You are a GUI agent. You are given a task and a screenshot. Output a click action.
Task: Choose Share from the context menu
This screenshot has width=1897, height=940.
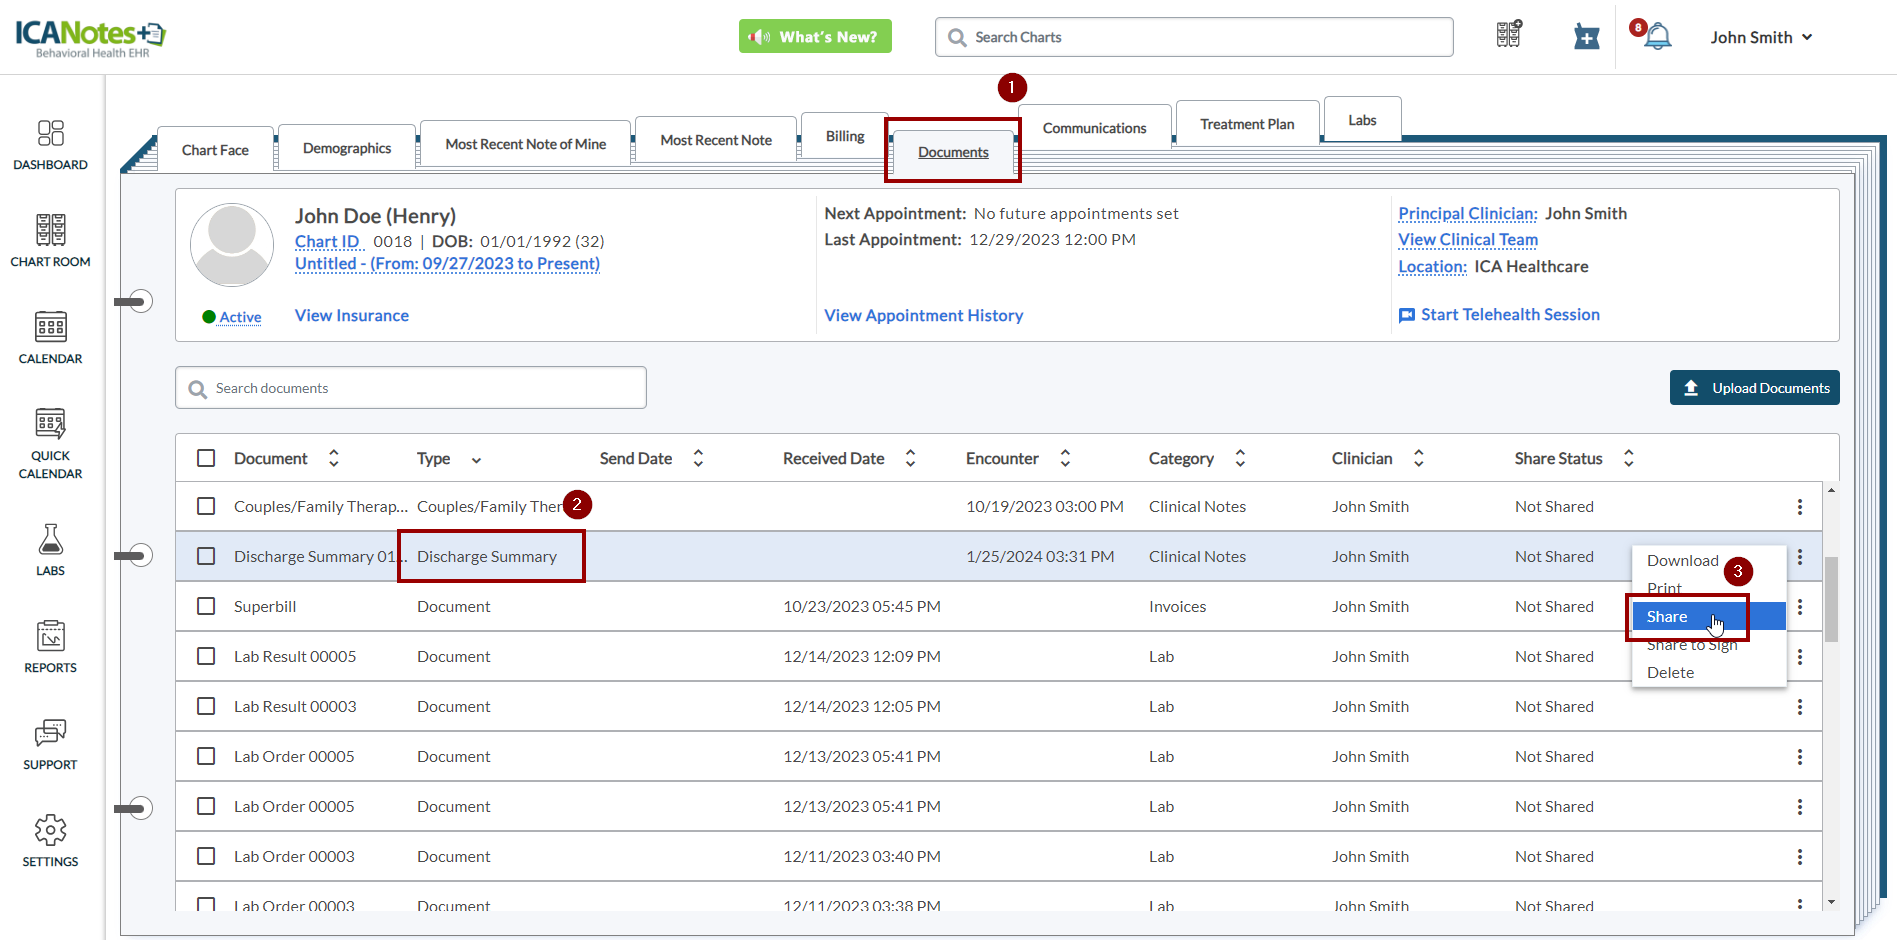tap(1667, 617)
